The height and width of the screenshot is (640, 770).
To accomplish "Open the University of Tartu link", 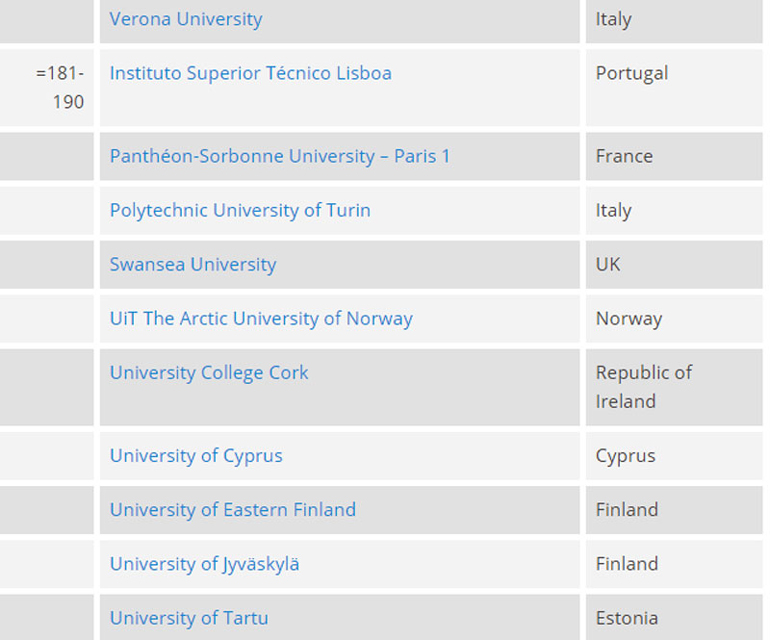I will [189, 617].
